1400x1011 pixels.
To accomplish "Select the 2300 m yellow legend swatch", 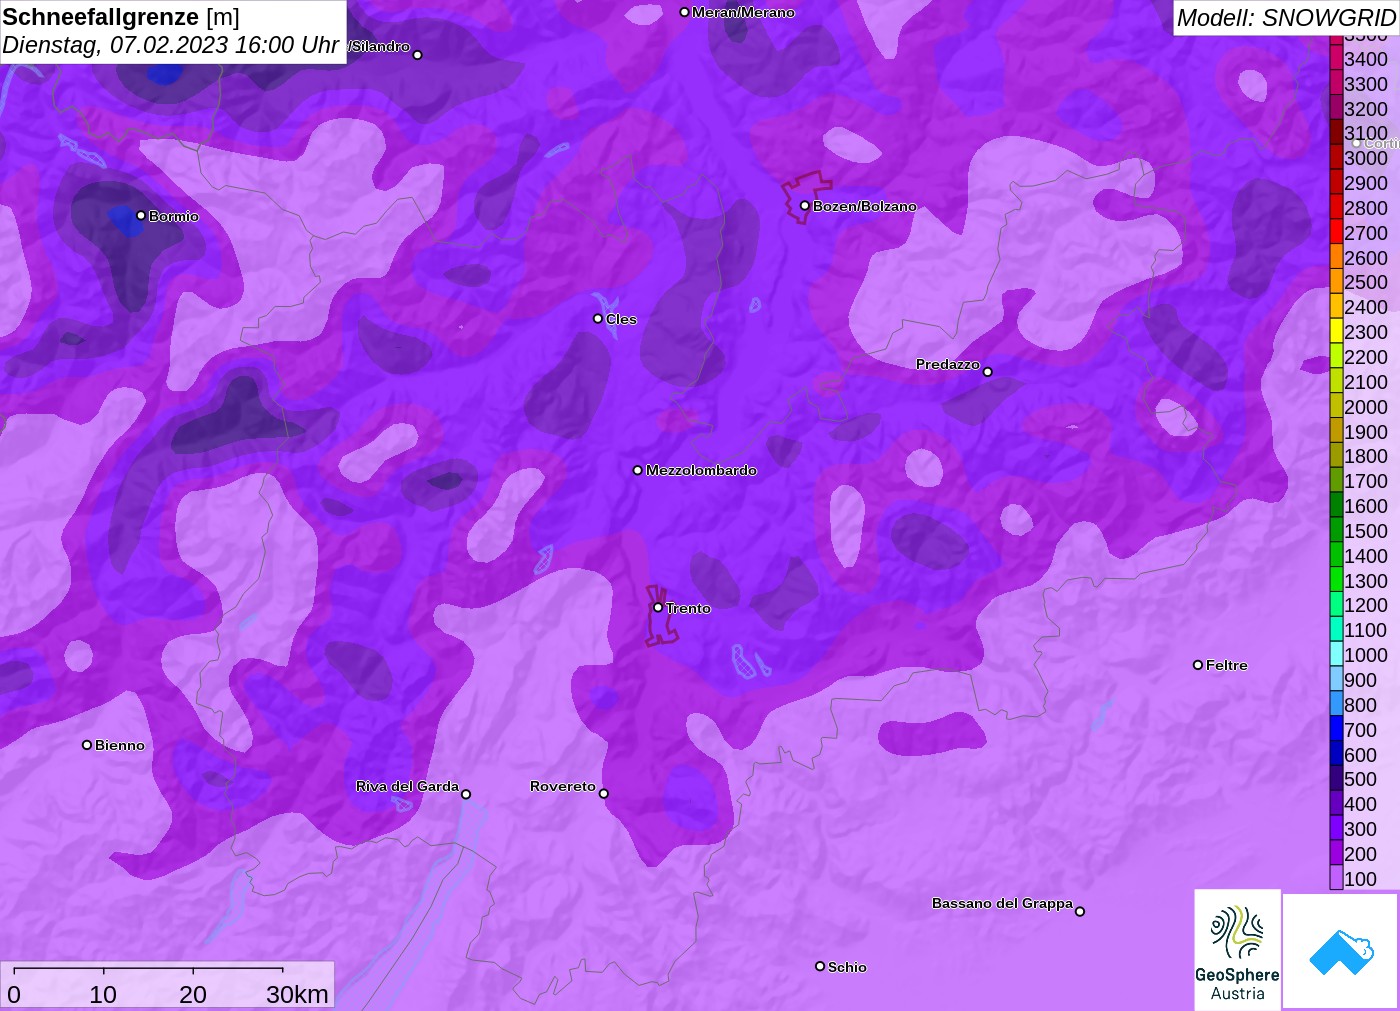I will click(x=1336, y=332).
